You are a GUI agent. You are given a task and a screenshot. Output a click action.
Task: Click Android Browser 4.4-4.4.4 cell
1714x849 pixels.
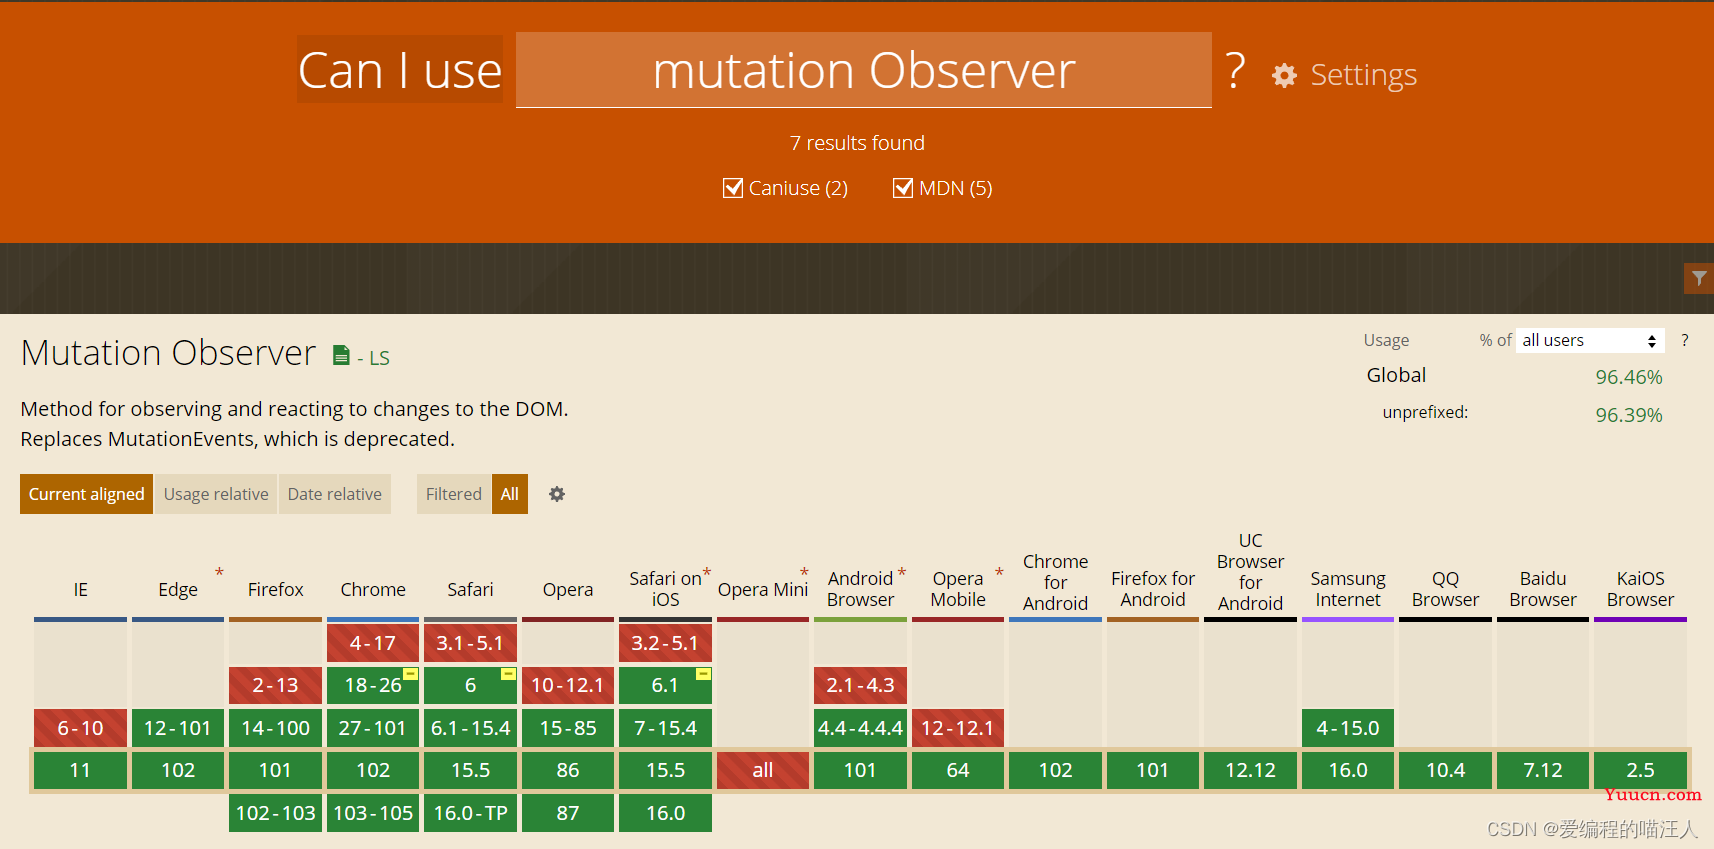[x=860, y=728]
